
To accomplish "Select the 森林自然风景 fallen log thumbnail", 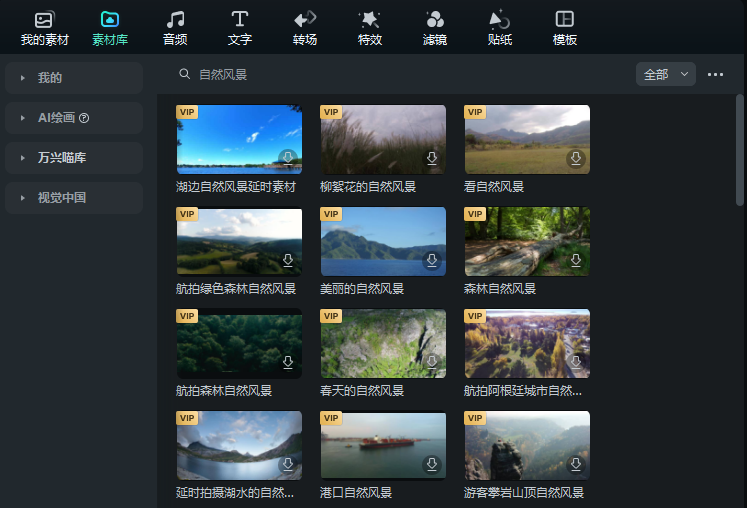I will (527, 242).
